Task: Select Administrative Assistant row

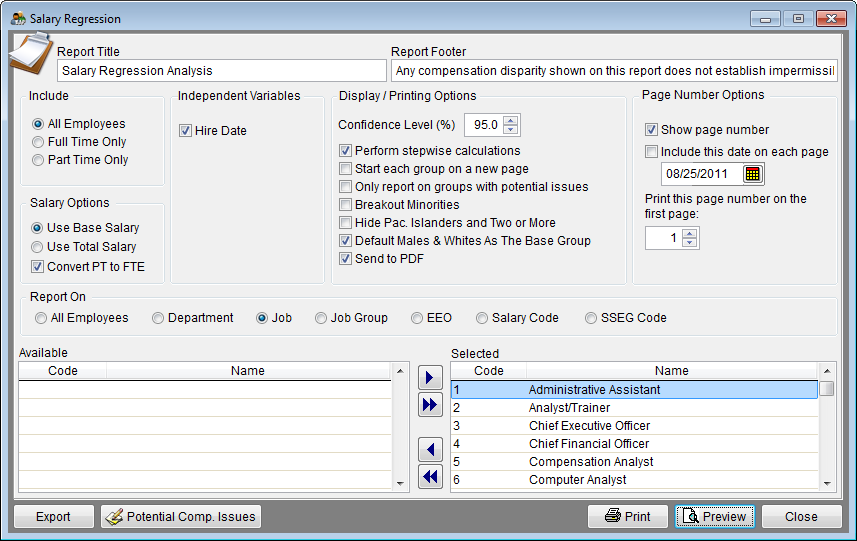Action: click(634, 390)
